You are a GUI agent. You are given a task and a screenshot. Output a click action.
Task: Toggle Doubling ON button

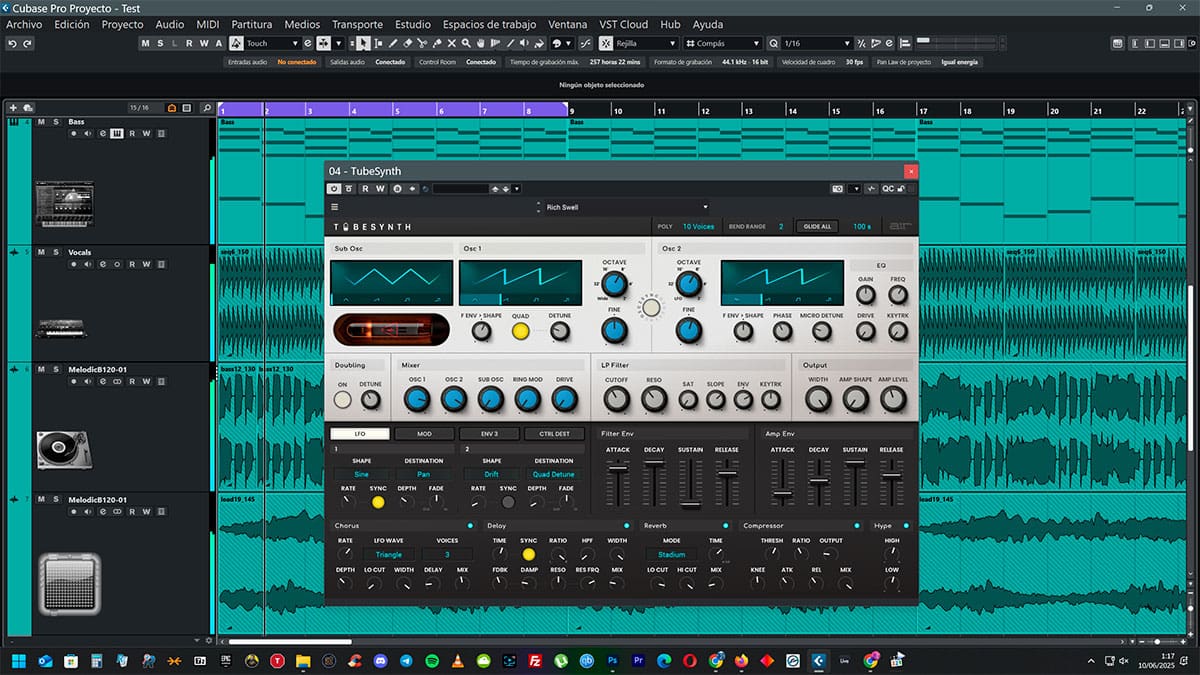(x=343, y=400)
